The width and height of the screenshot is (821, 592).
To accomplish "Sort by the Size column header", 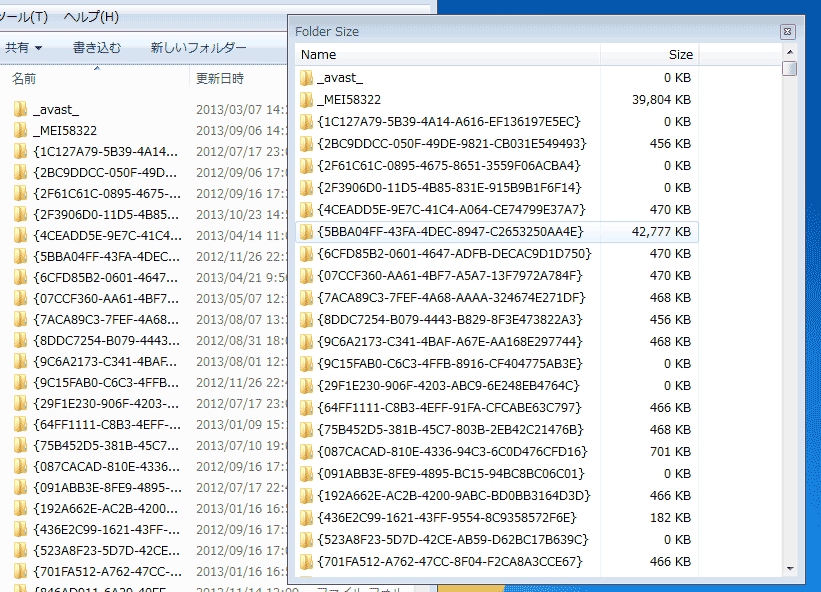I will point(680,53).
